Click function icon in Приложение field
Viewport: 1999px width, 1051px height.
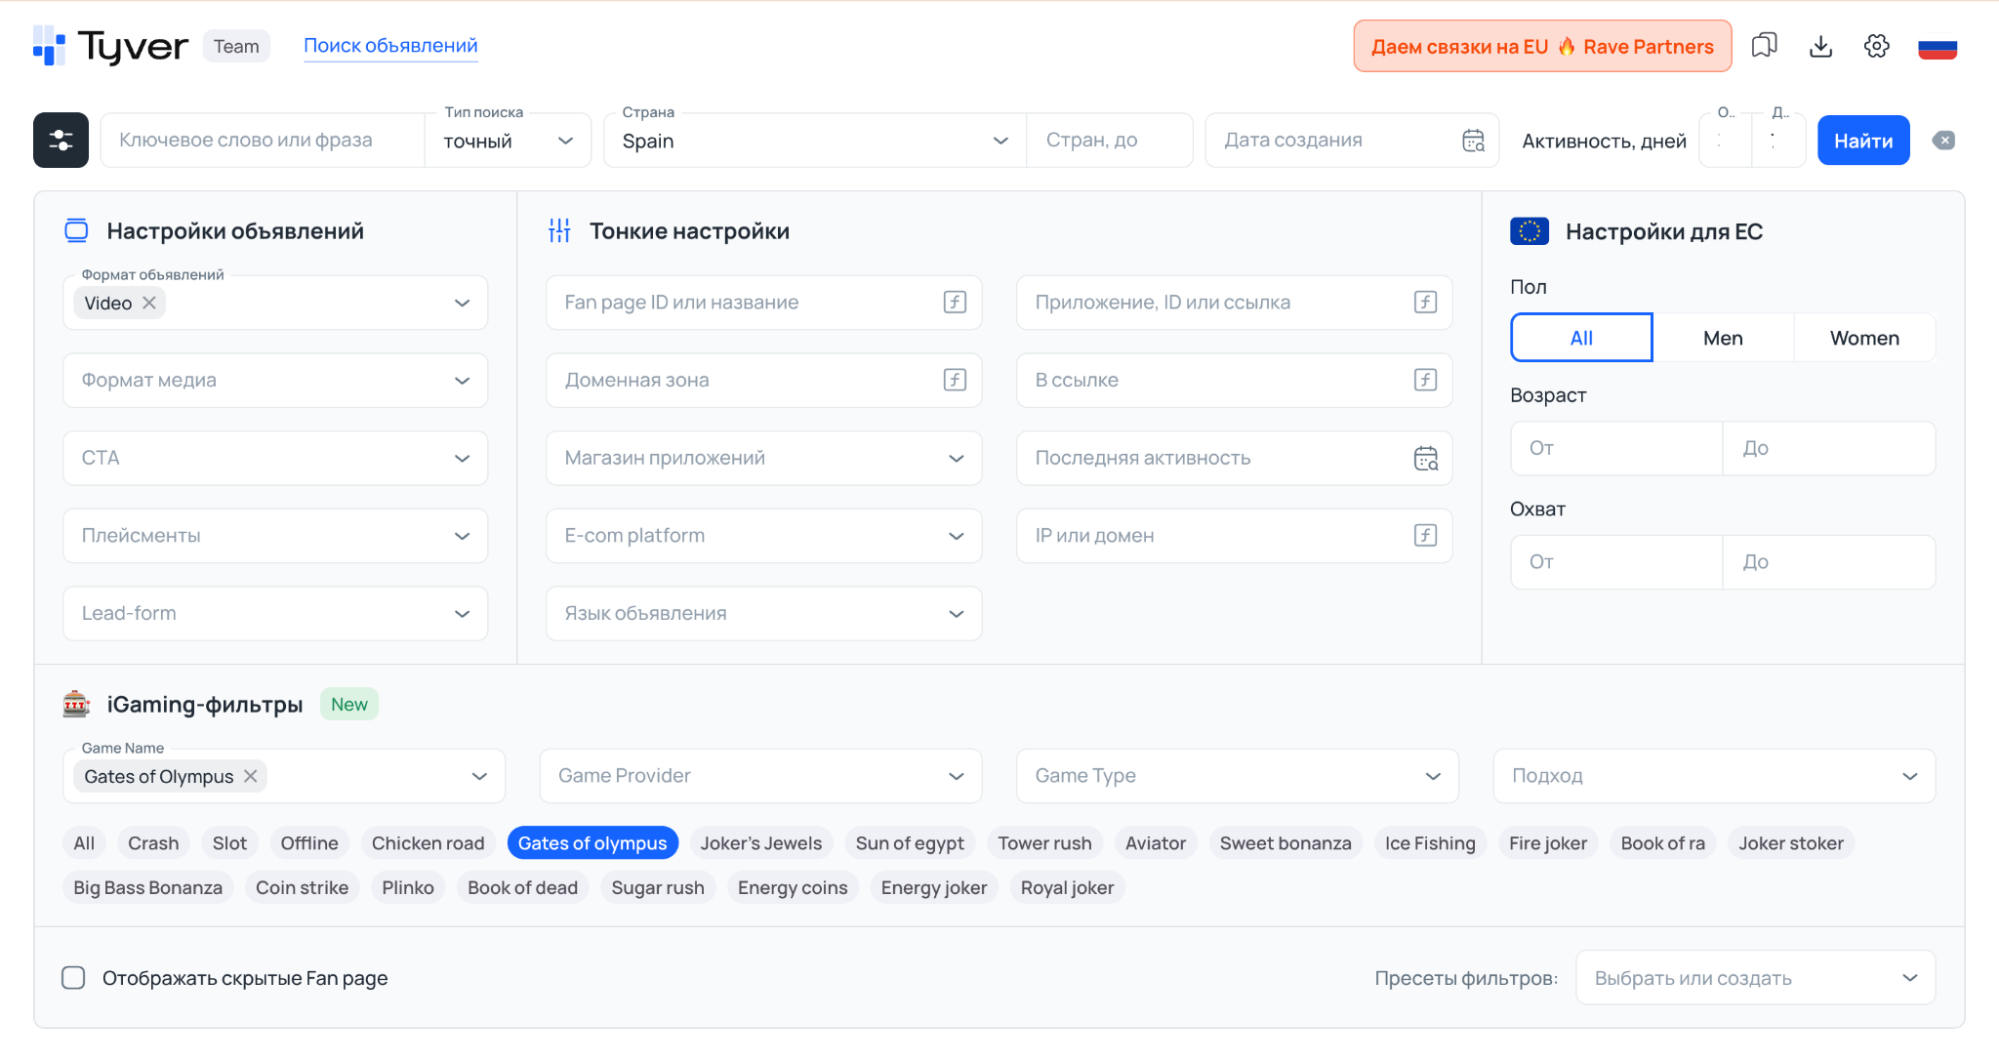[1426, 302]
